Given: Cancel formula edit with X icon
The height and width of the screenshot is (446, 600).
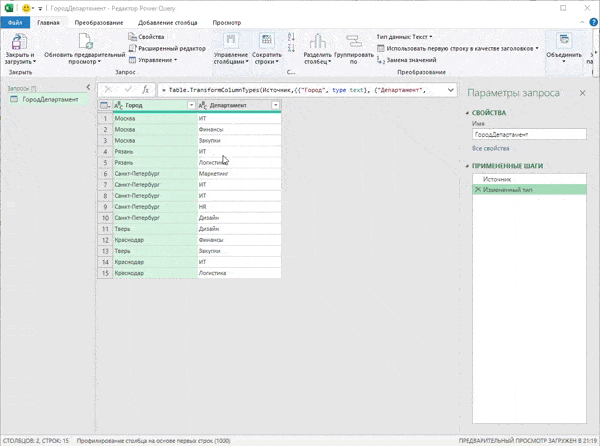Looking at the screenshot, I should coord(108,90).
